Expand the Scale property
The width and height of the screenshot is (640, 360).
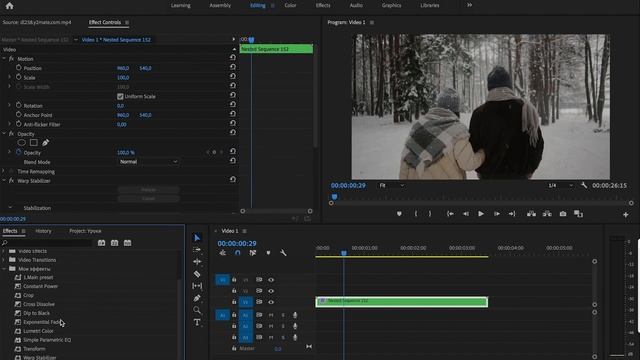[10, 77]
